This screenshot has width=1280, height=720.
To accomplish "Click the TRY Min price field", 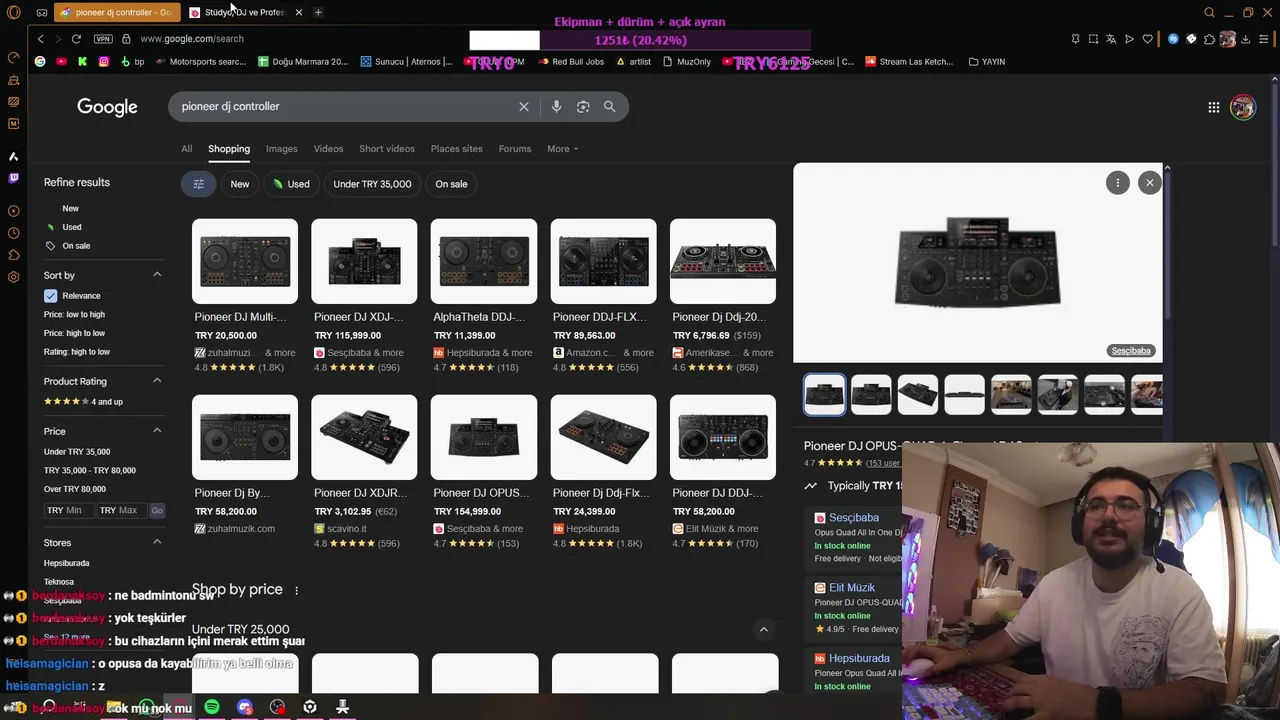I will pos(68,510).
